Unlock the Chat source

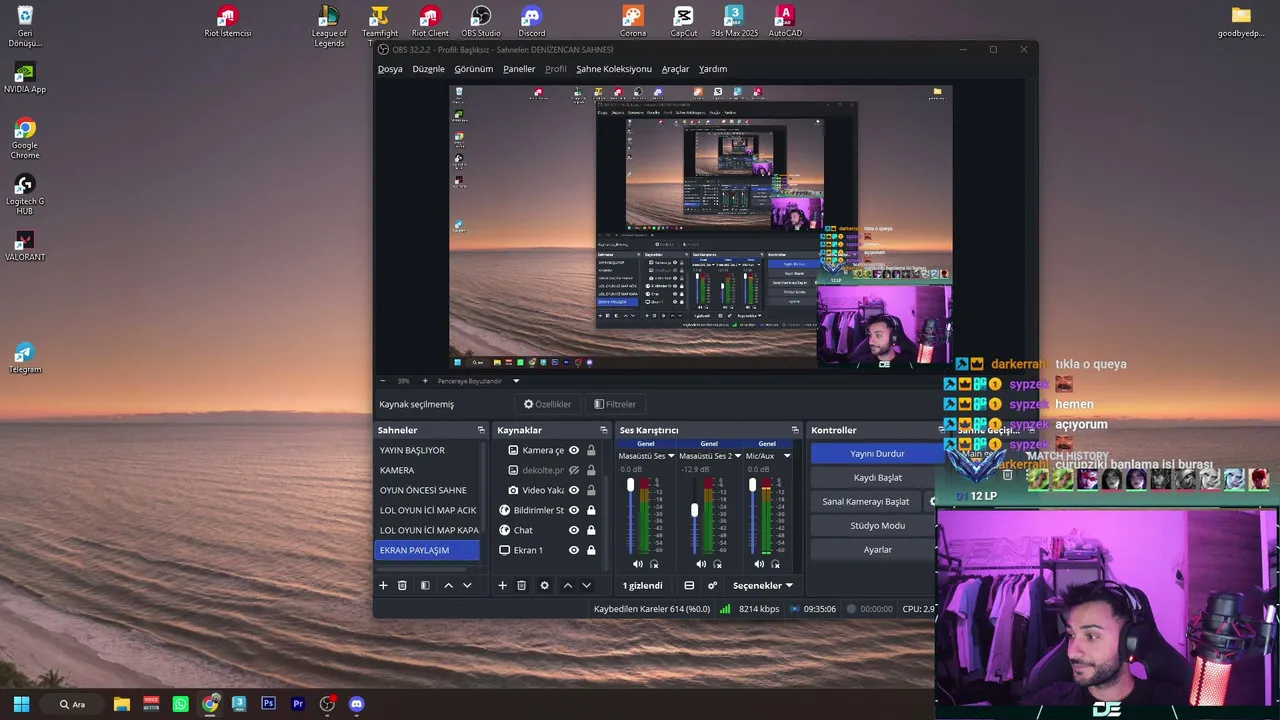(x=591, y=530)
